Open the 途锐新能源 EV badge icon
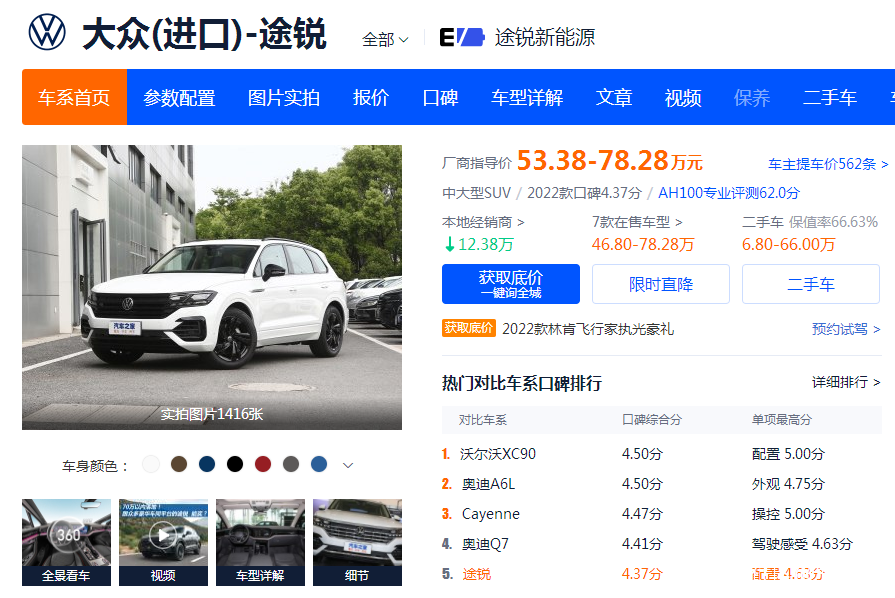The width and height of the screenshot is (895, 598). click(462, 37)
